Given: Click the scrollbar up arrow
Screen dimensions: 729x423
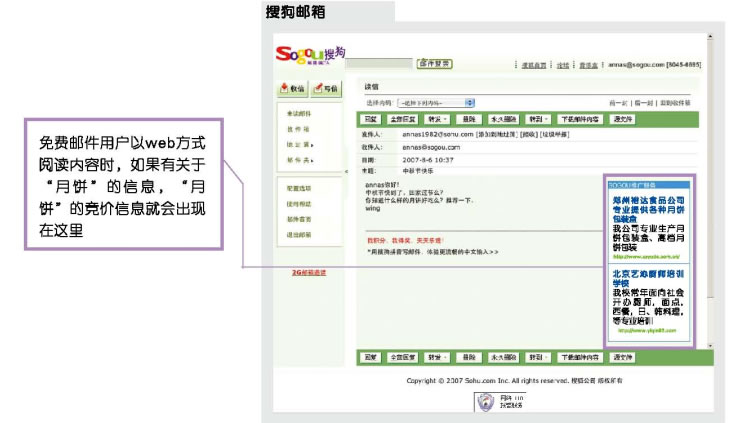Looking at the screenshot, I should coord(710,36).
